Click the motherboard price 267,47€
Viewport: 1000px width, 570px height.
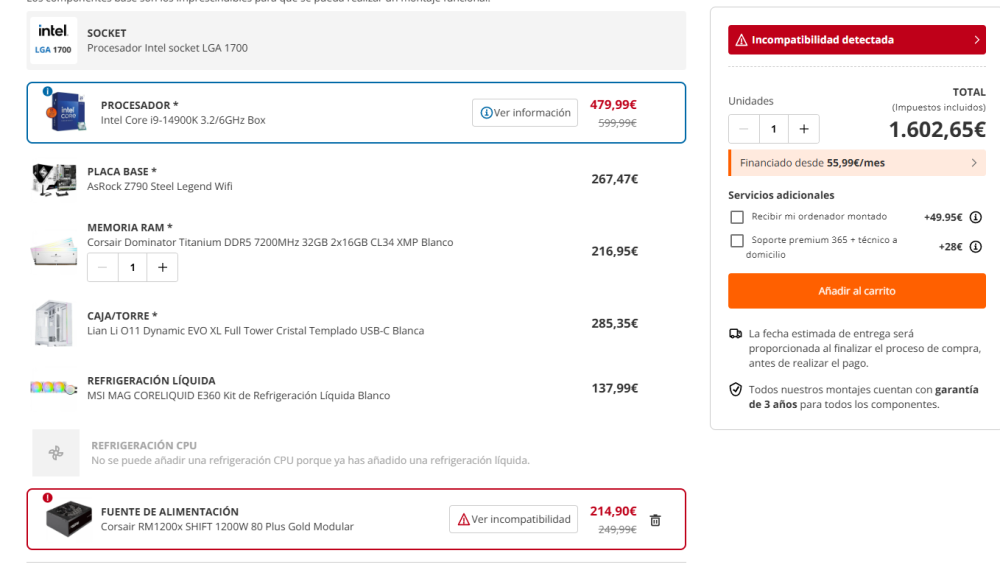[x=614, y=179]
